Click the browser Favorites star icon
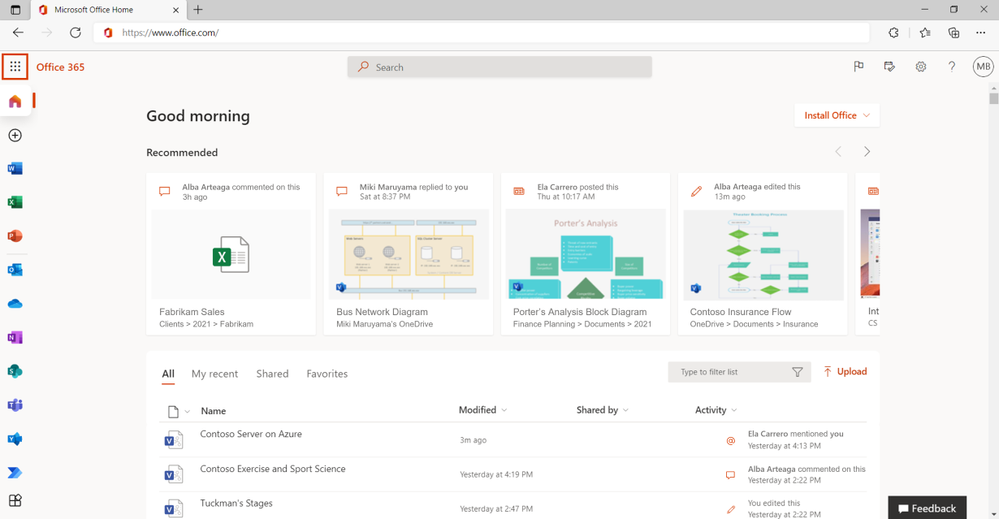The height and width of the screenshot is (519, 999). coord(925,32)
